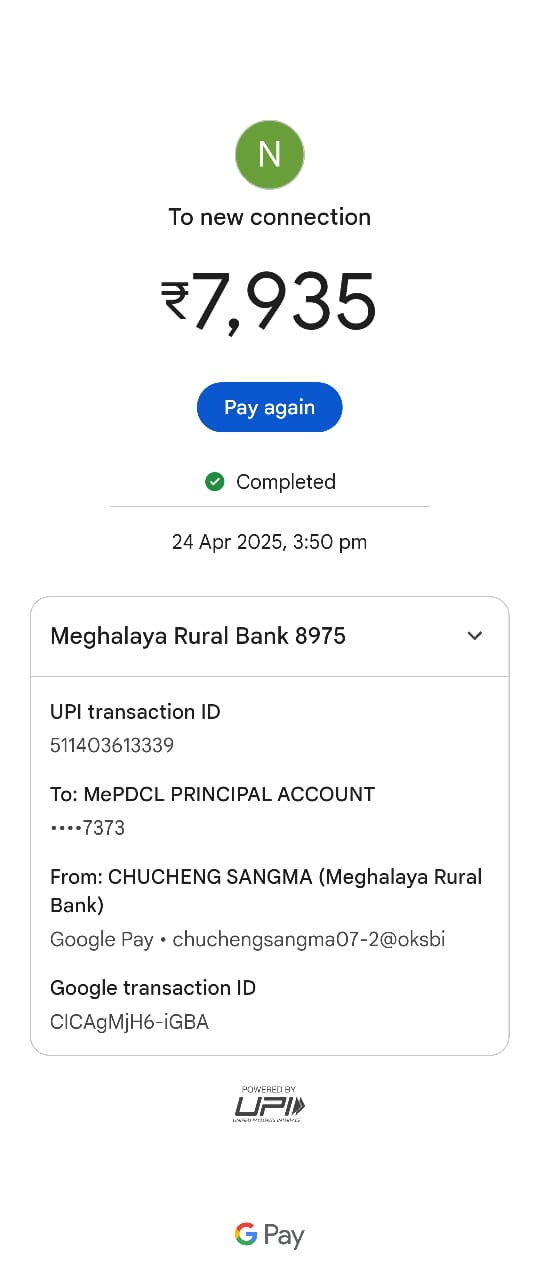Click the Google Pay G logo
Viewport: 540px width, 1271px height.
point(246,1235)
